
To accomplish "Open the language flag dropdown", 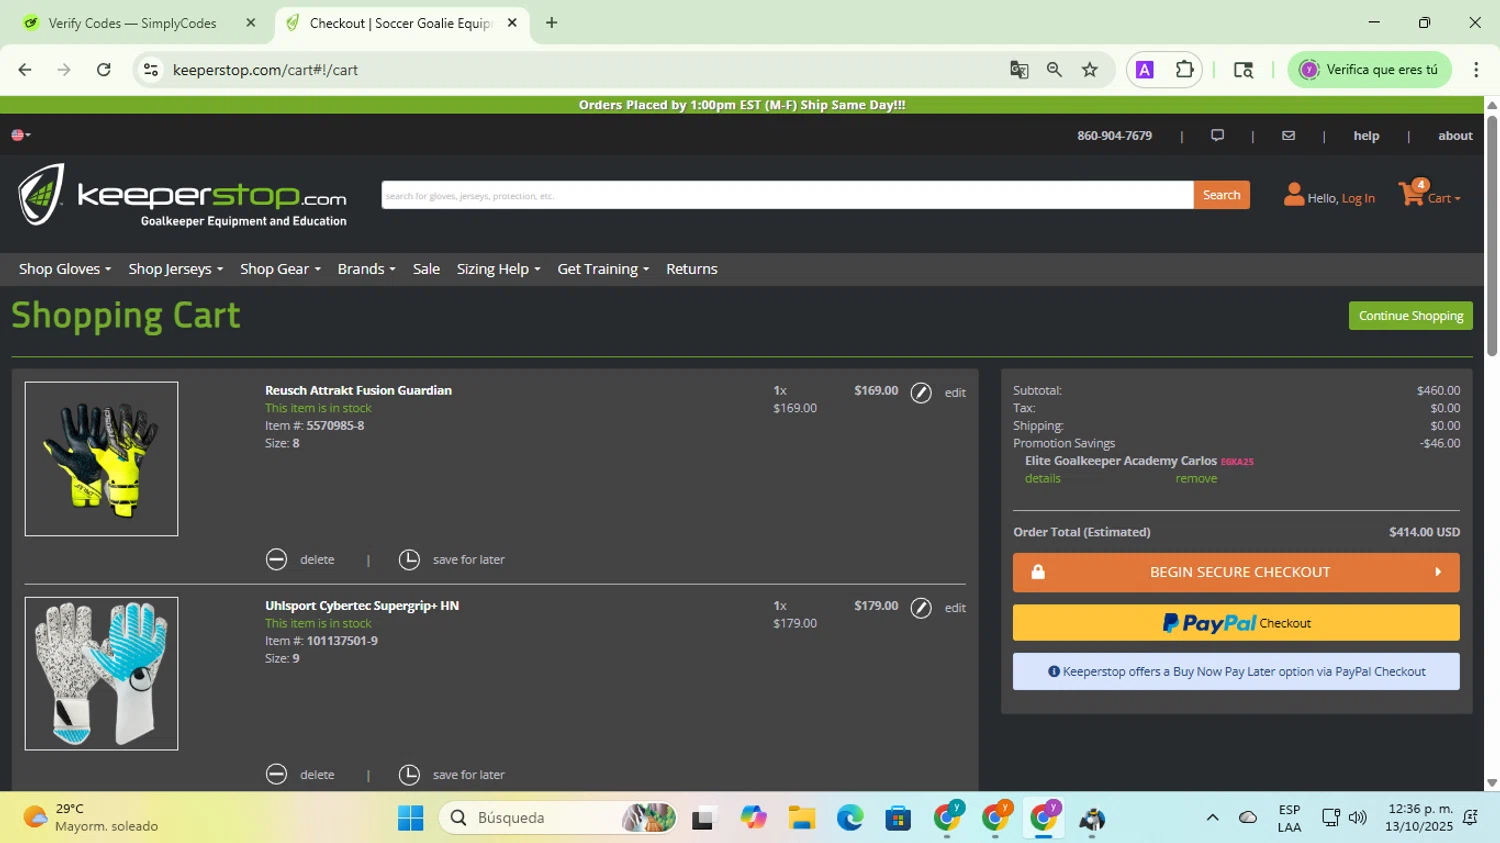I will 21,135.
